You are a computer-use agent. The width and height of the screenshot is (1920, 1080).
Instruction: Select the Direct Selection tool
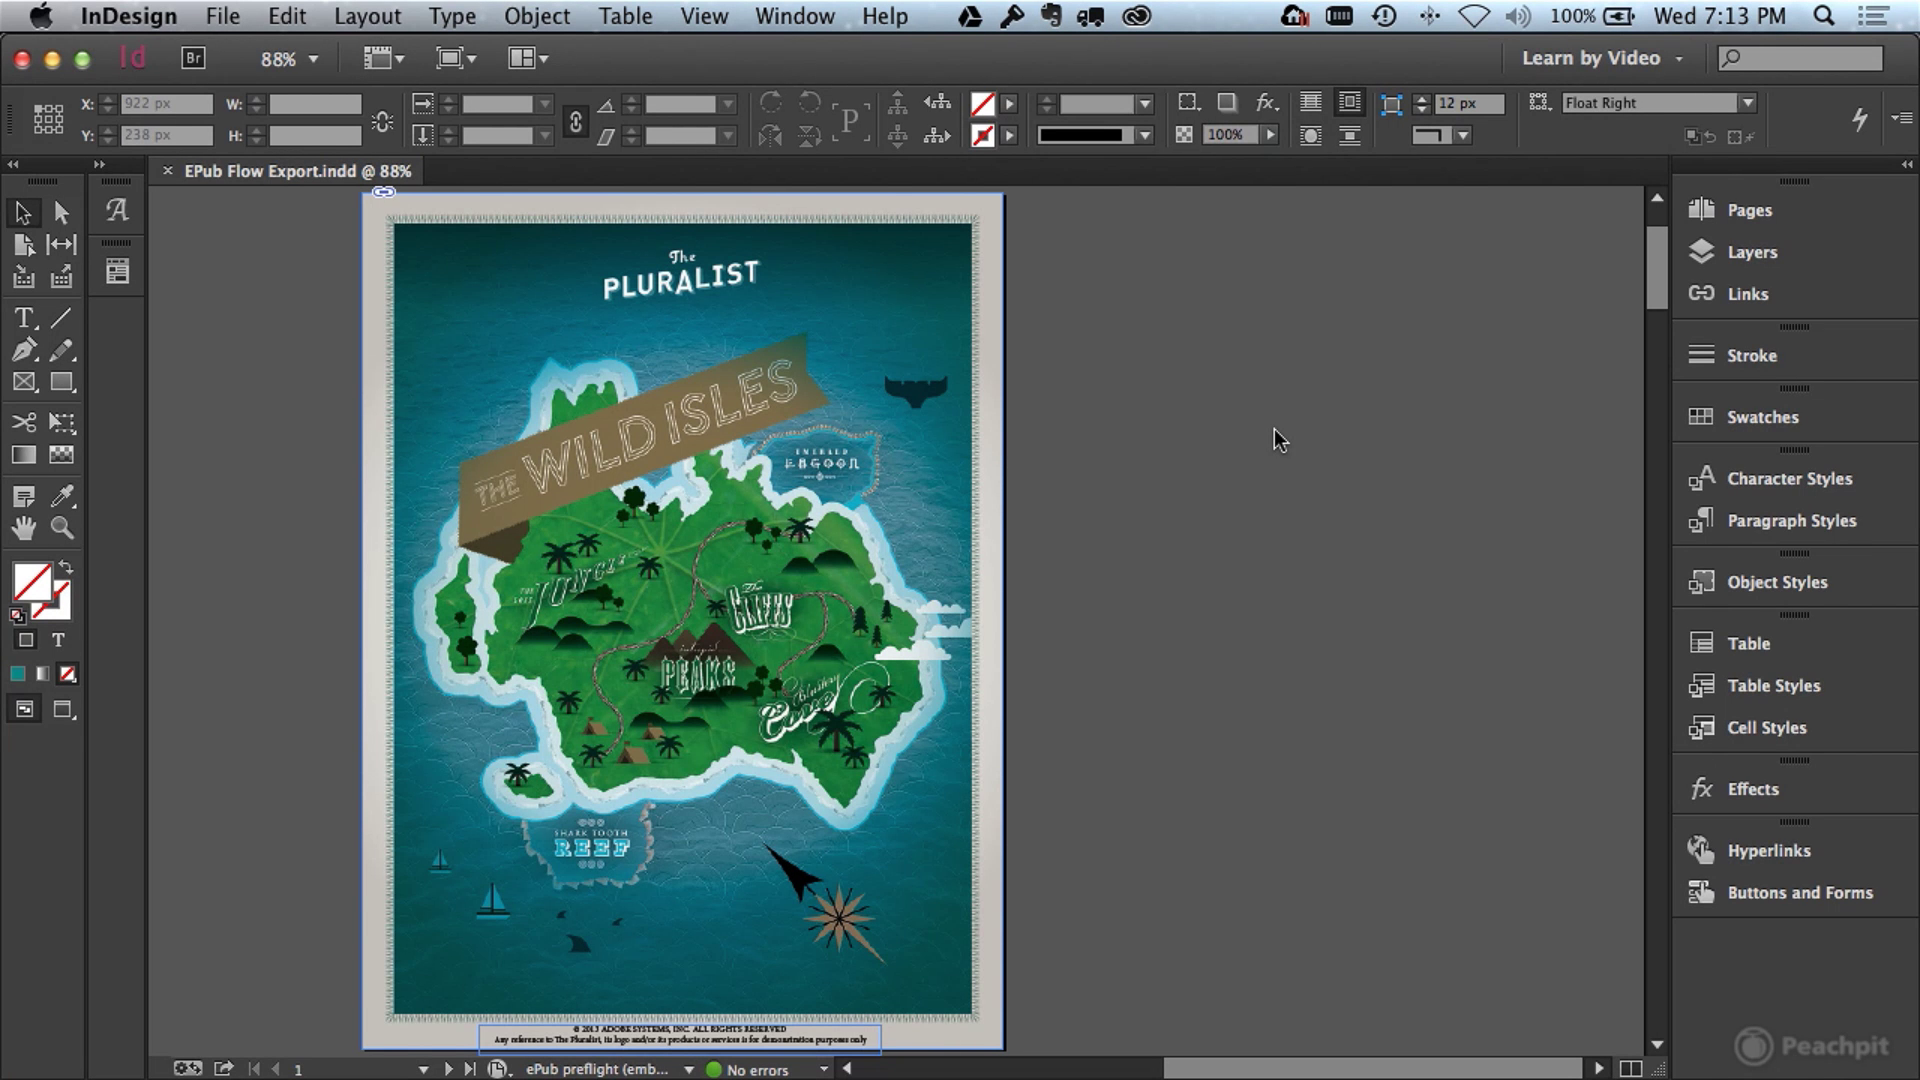pos(62,212)
